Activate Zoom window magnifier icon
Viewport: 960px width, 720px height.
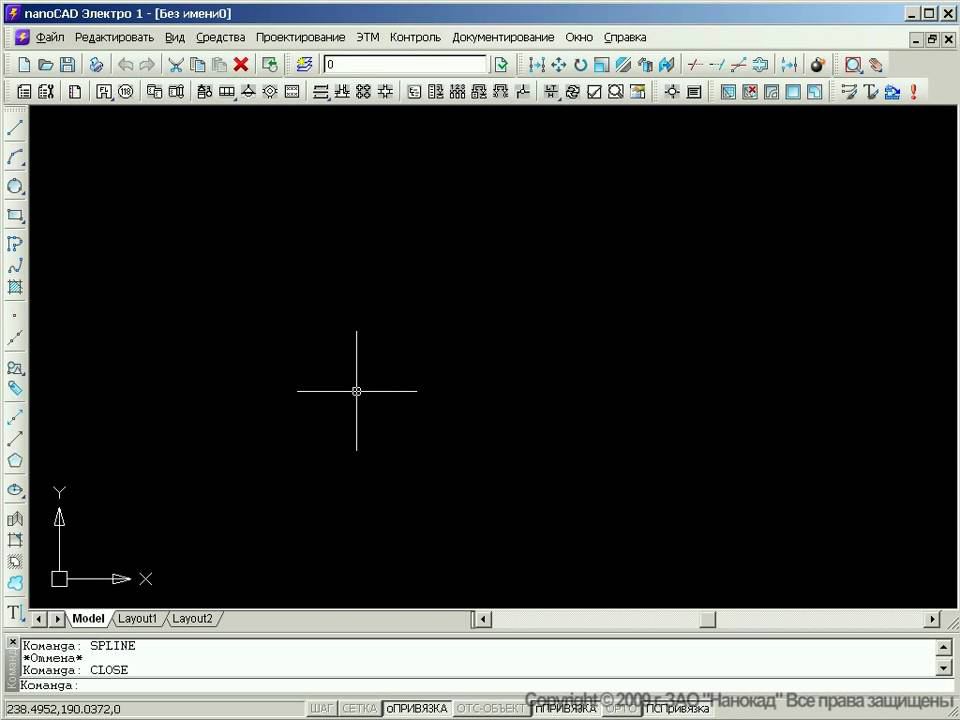853,64
